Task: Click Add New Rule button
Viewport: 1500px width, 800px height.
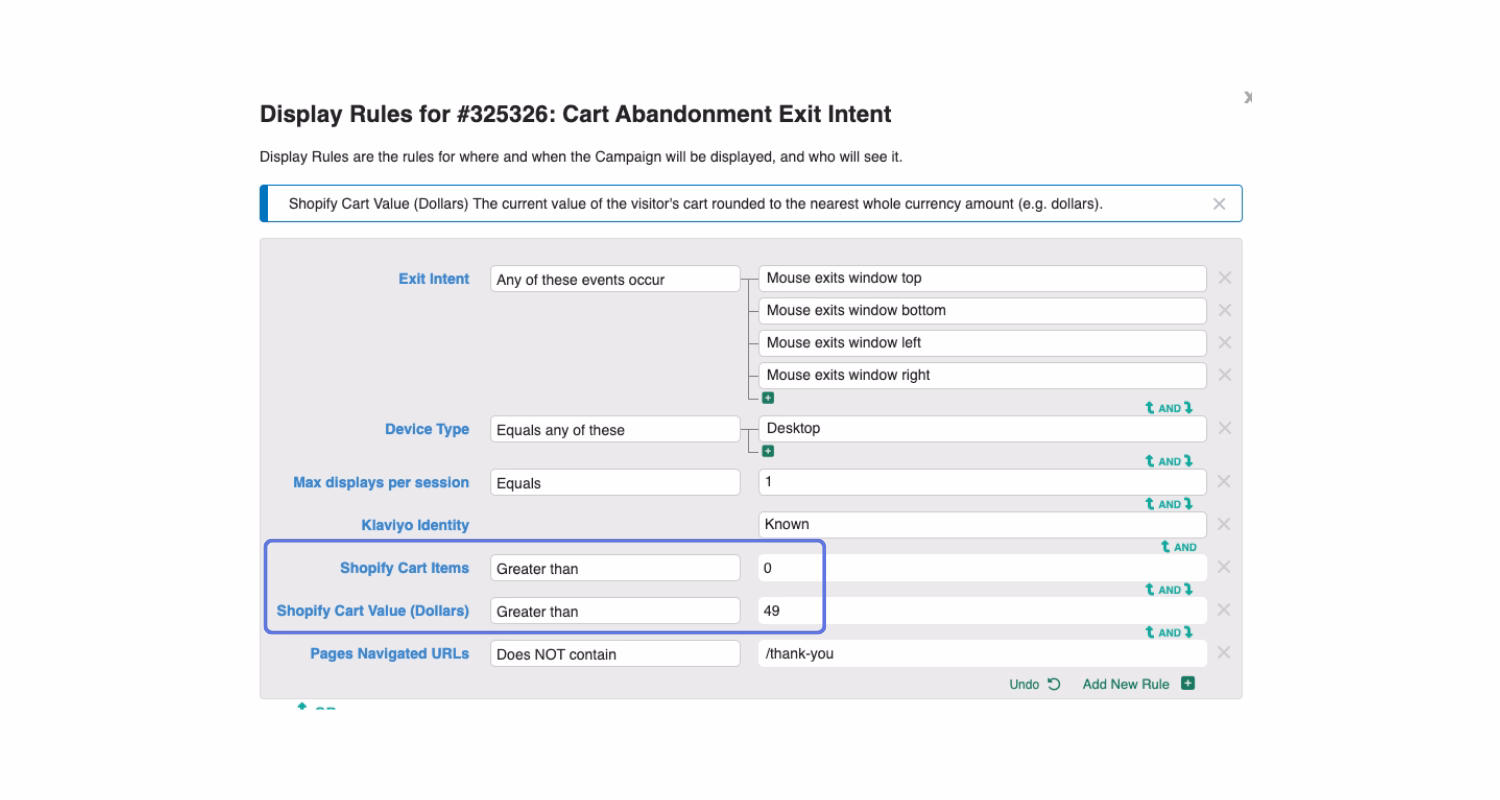Action: pos(1138,684)
